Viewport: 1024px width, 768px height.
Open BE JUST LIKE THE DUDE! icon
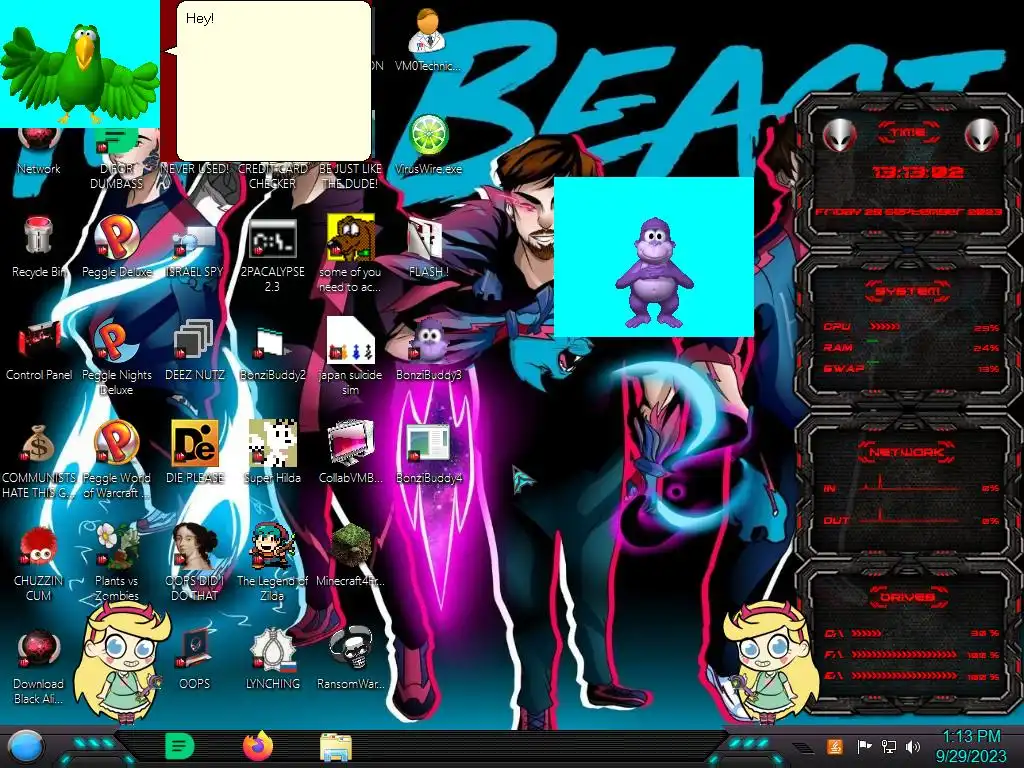click(350, 176)
